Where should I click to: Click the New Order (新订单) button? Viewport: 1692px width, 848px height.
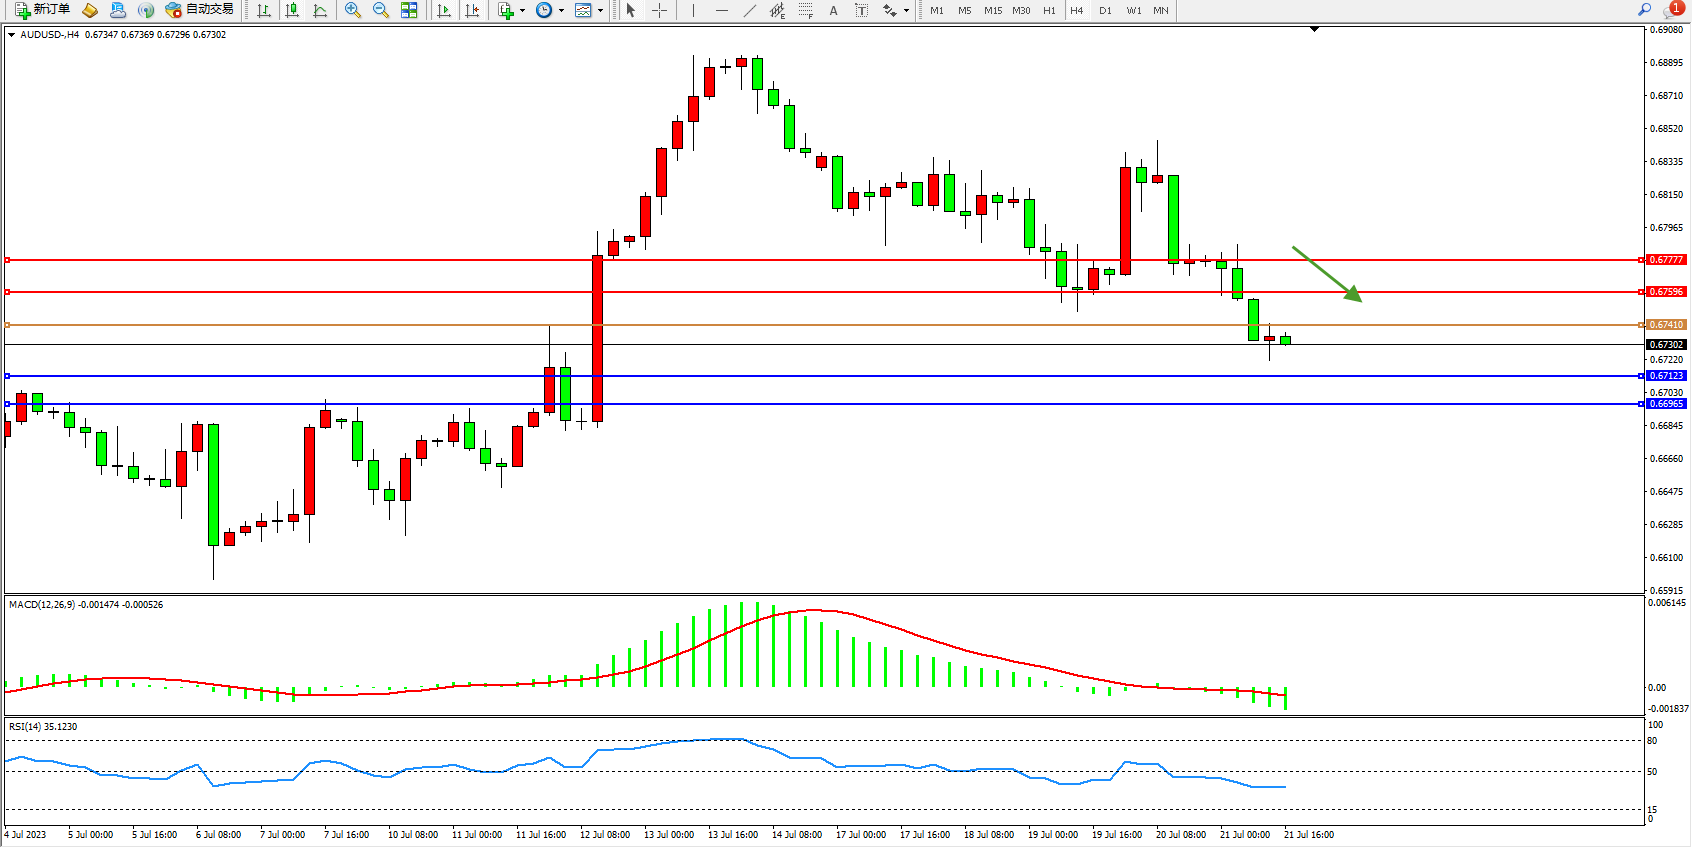point(42,10)
